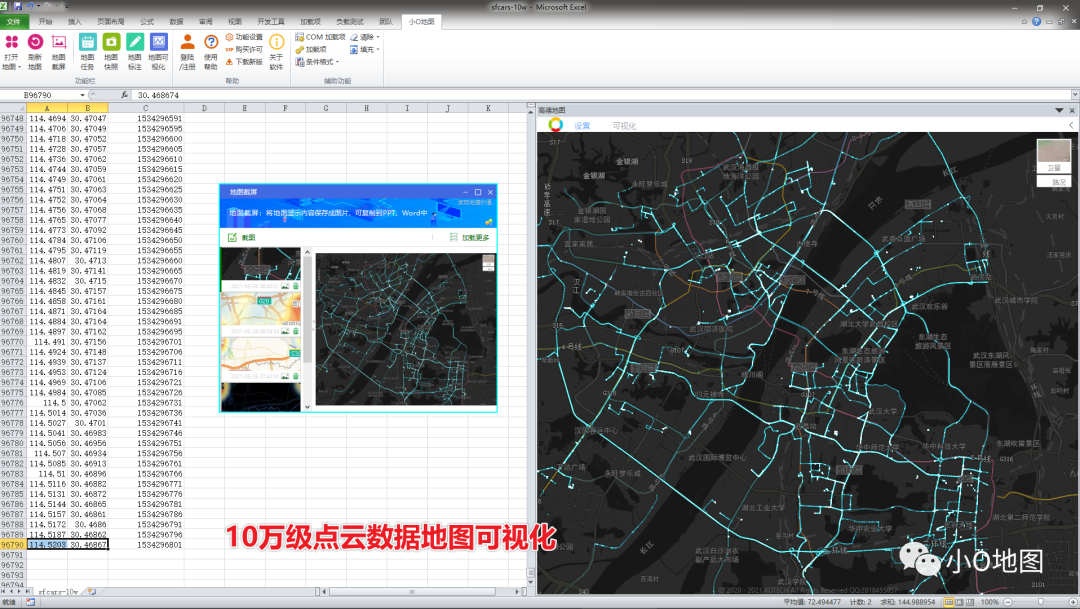
Task: Expand the formula bar
Action: [x=1074, y=95]
